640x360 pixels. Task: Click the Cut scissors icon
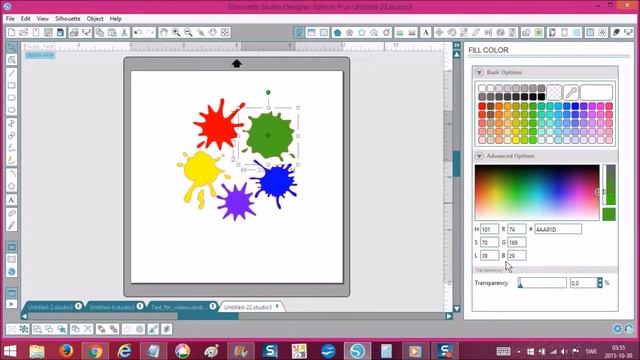124,32
